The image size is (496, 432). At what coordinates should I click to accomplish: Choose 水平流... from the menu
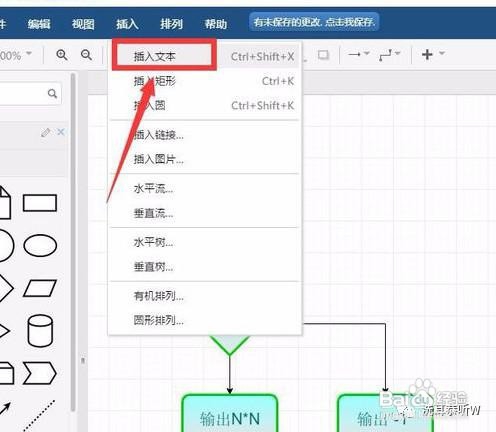tap(205, 189)
